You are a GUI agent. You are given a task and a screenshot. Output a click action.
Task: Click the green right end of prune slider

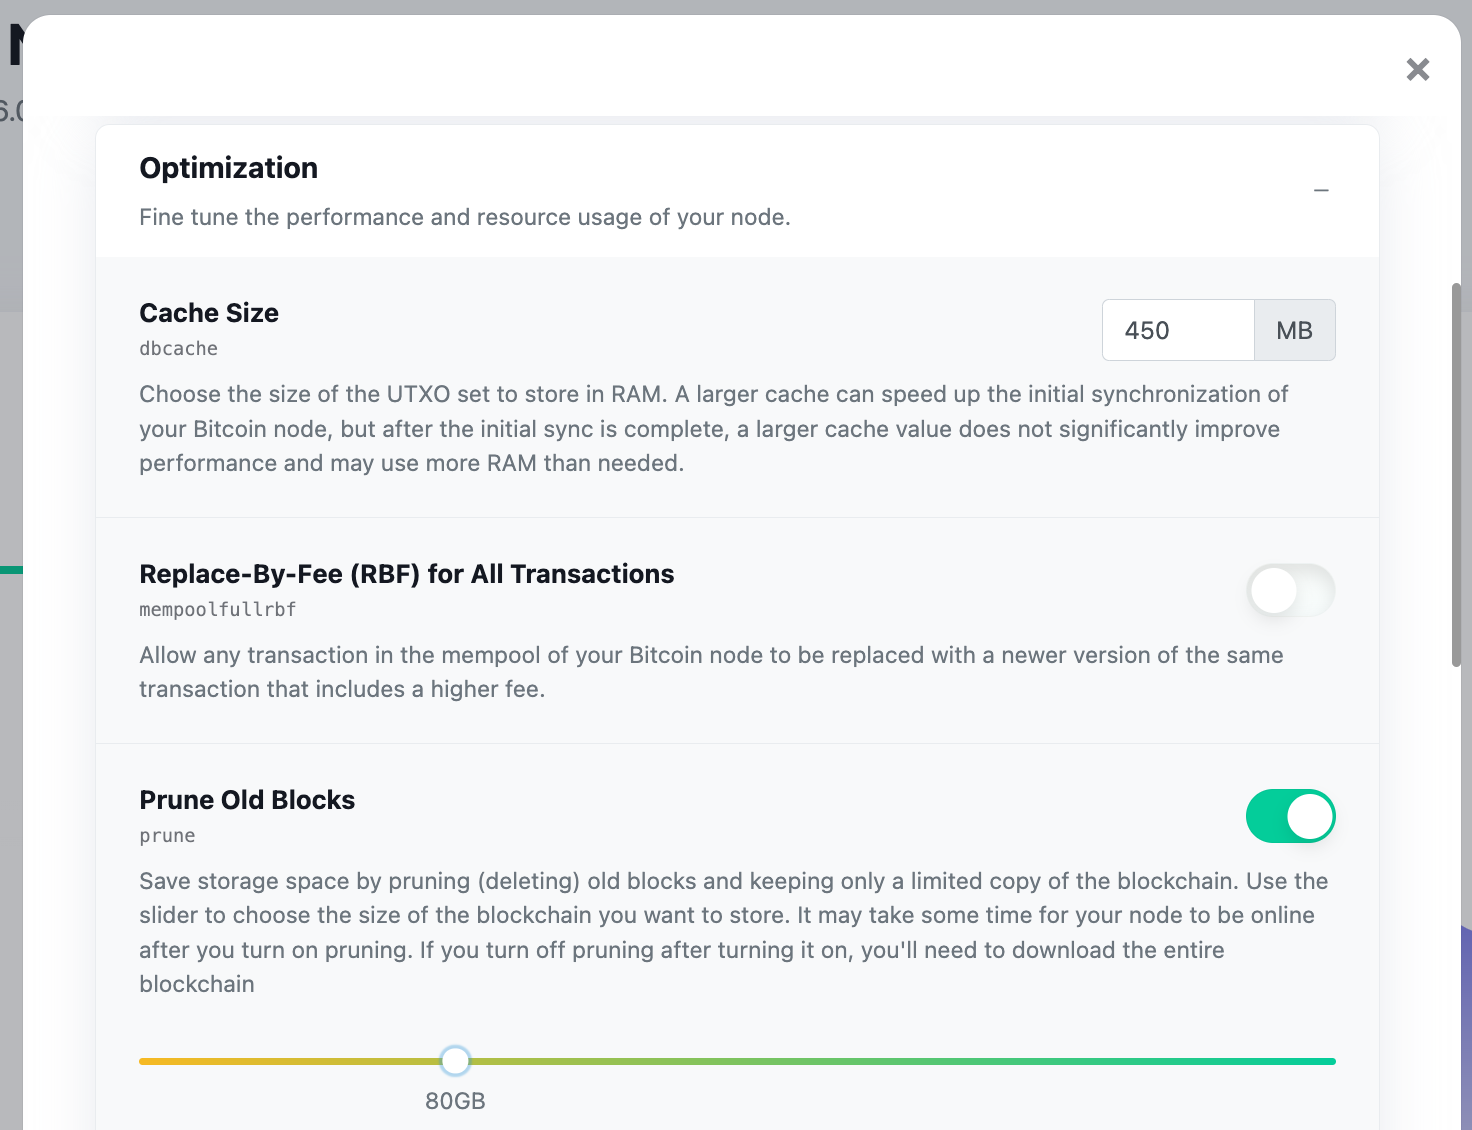[x=1325, y=1061]
